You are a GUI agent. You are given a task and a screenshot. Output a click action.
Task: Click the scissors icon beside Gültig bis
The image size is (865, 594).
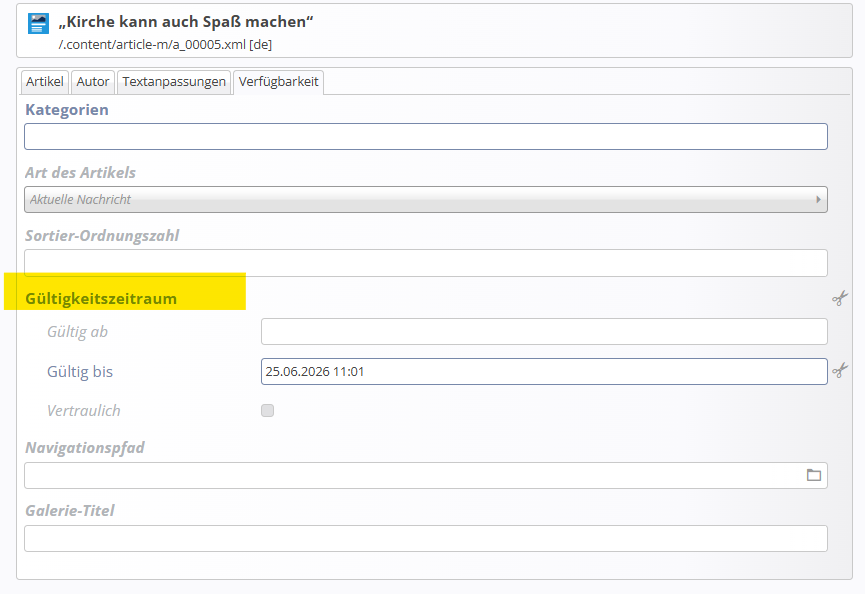tap(840, 370)
